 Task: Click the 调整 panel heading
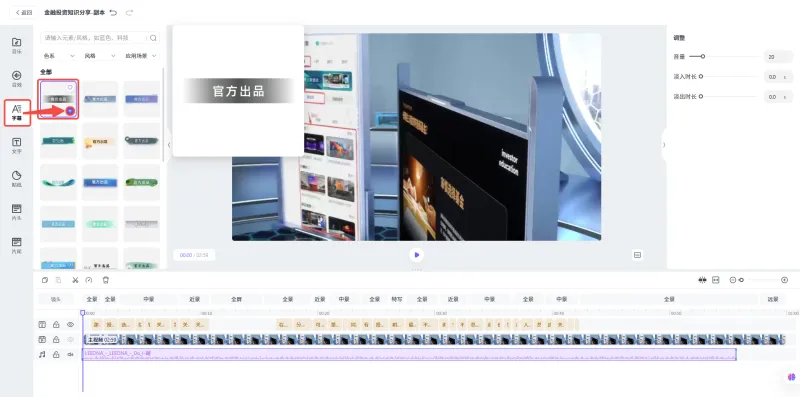click(679, 38)
